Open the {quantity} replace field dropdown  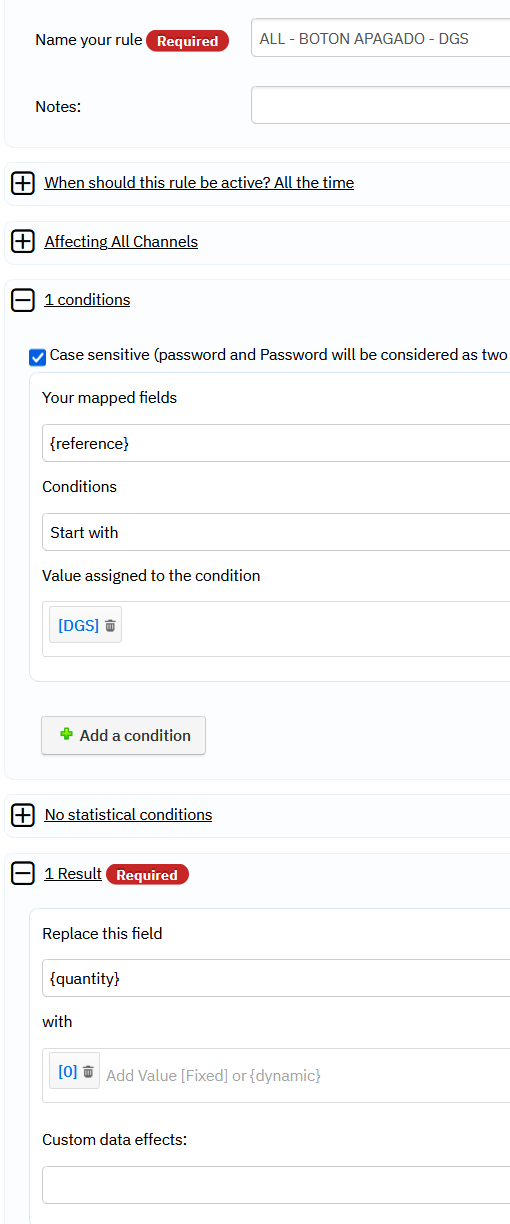point(276,978)
